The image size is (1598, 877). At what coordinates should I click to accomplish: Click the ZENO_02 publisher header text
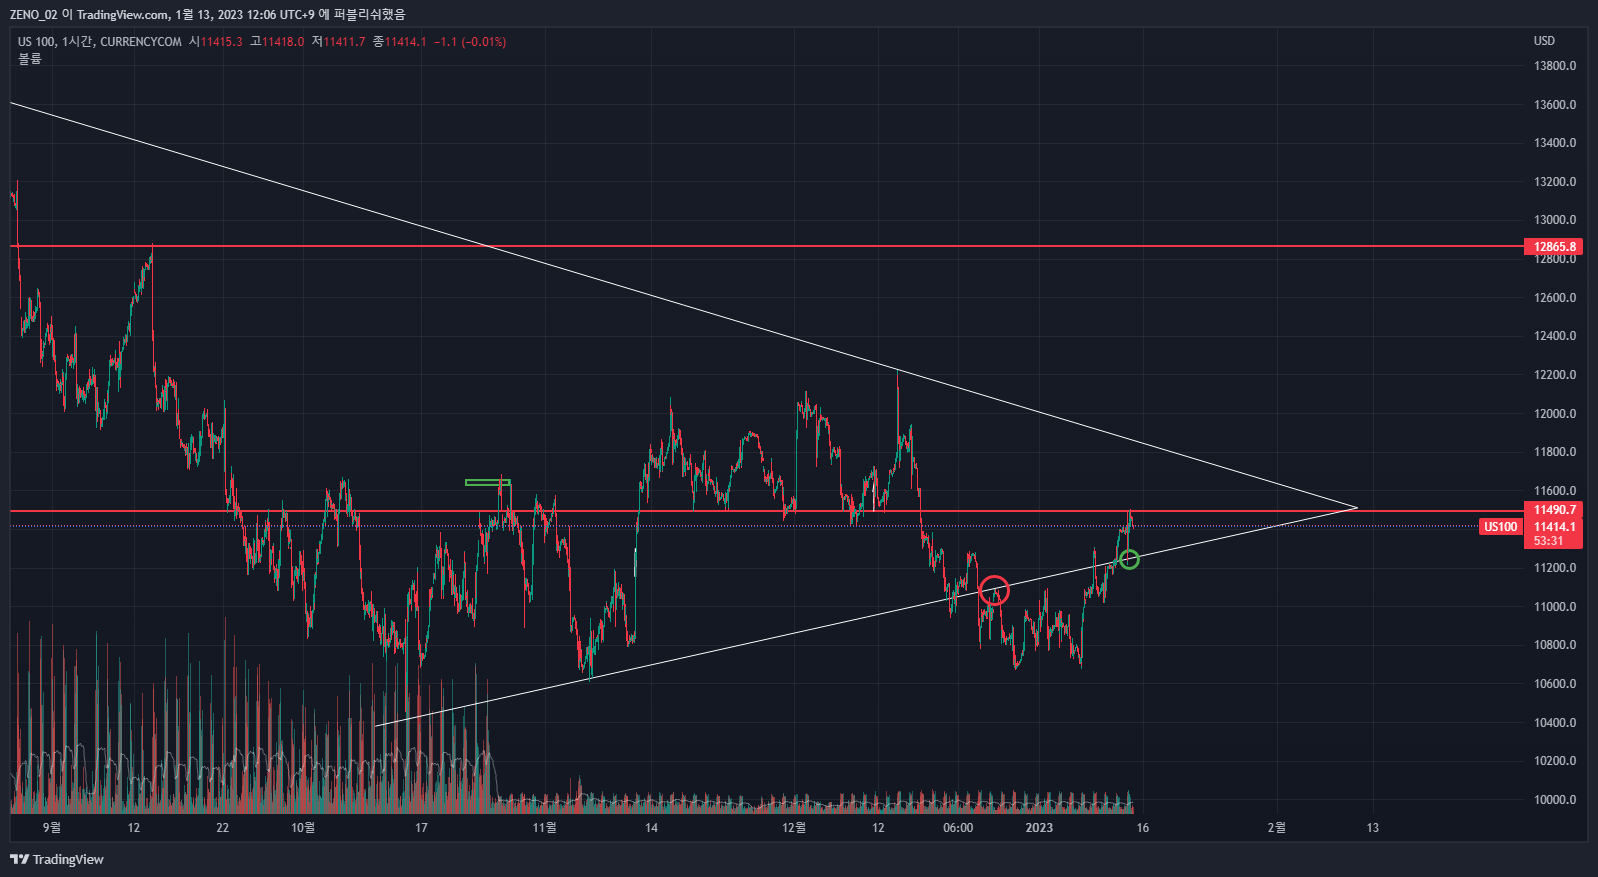click(34, 15)
